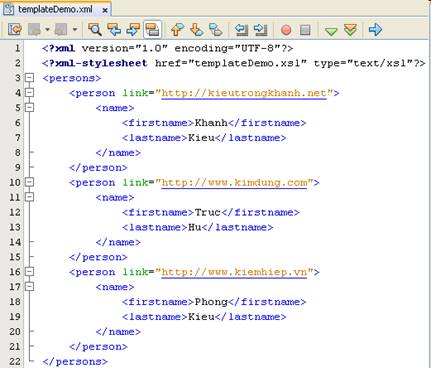Click line number 22 in the gutter

pos(15,362)
